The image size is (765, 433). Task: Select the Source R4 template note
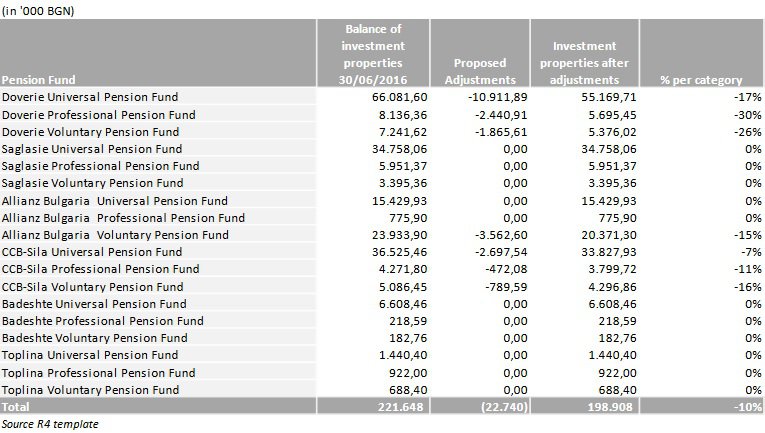50,424
